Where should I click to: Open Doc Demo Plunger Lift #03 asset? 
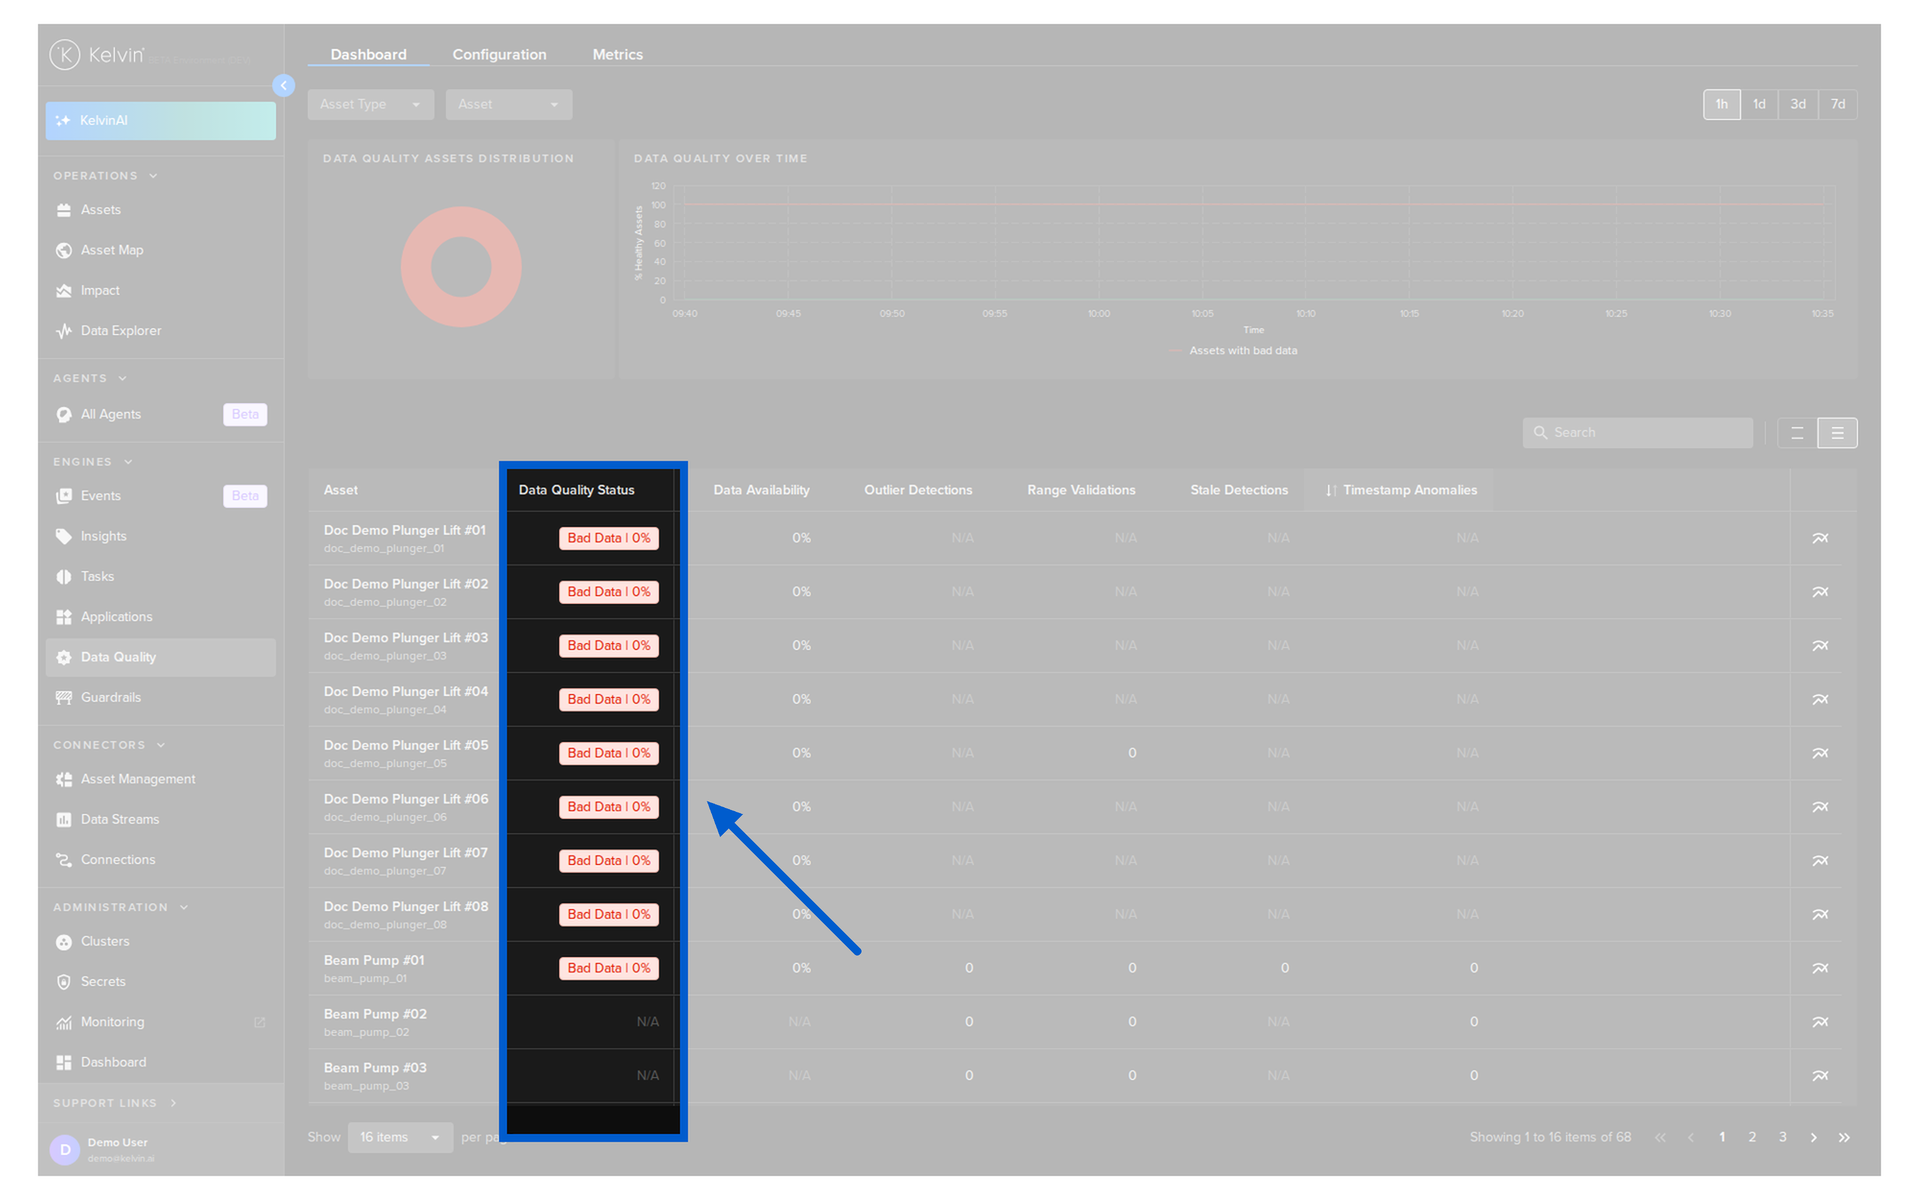405,638
